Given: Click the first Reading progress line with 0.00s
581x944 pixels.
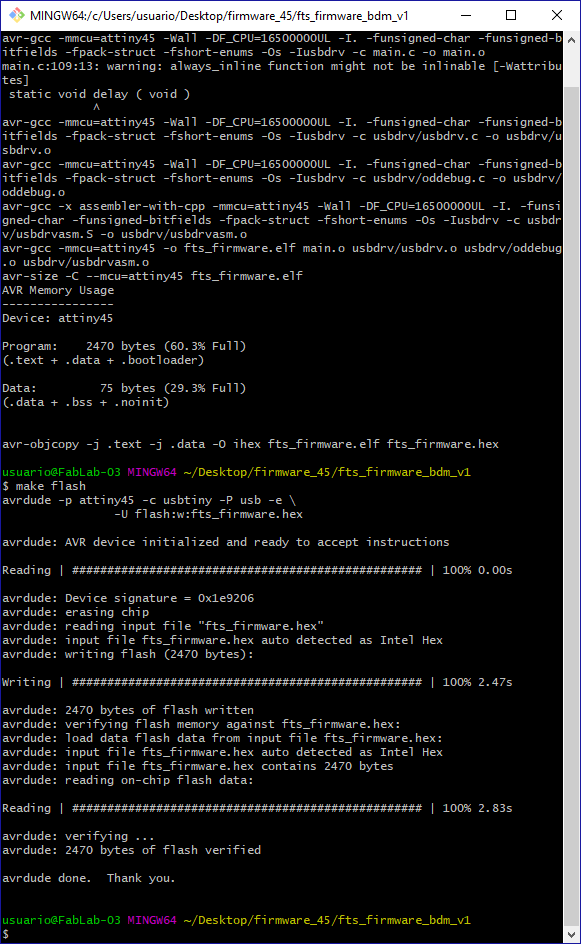Looking at the screenshot, I should coord(257,570).
